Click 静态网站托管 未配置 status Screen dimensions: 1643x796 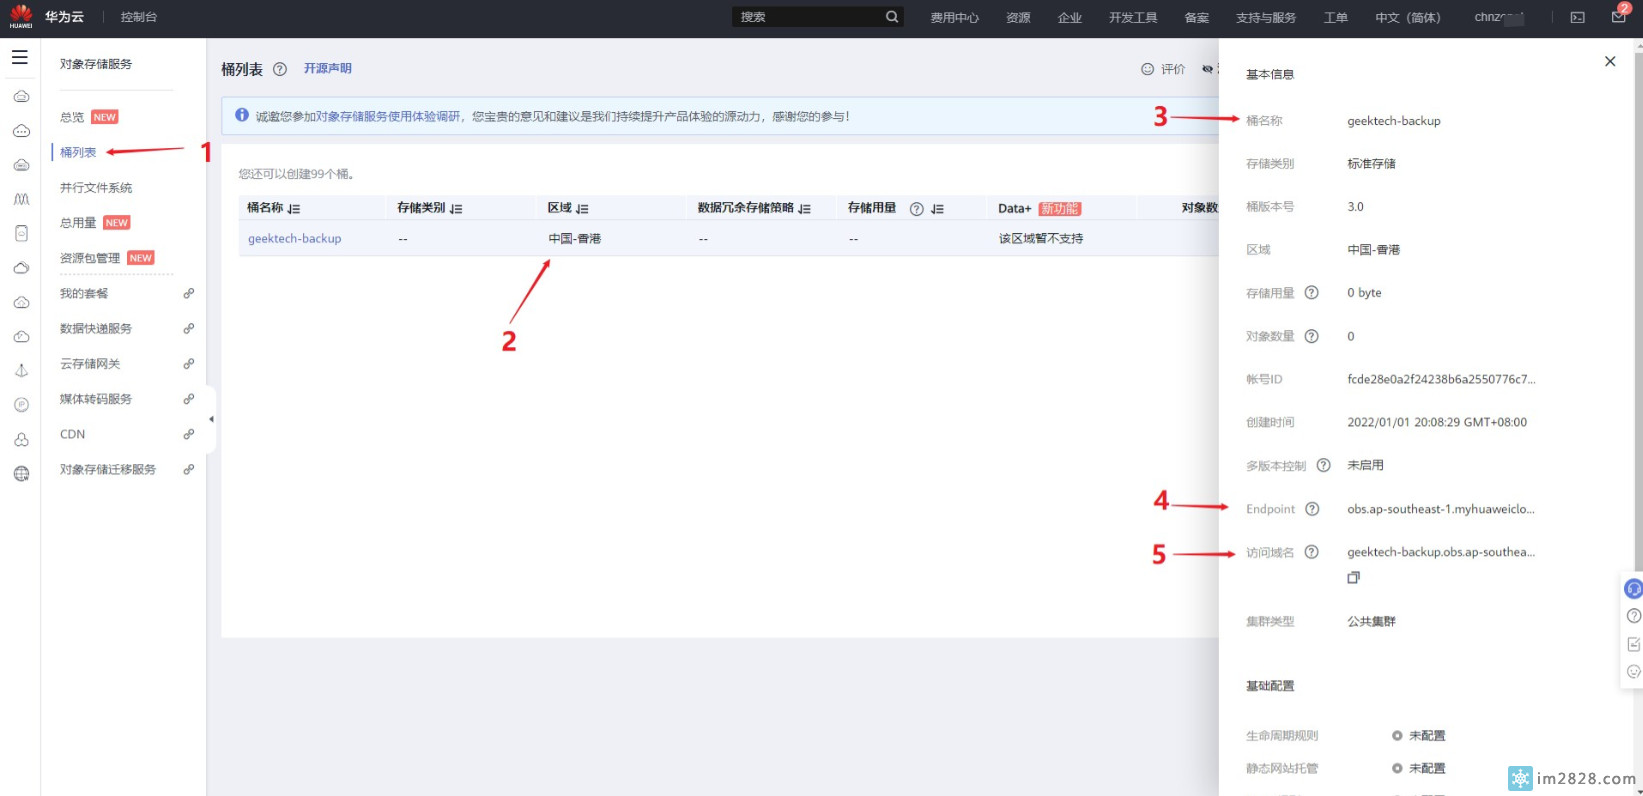click(x=1419, y=768)
